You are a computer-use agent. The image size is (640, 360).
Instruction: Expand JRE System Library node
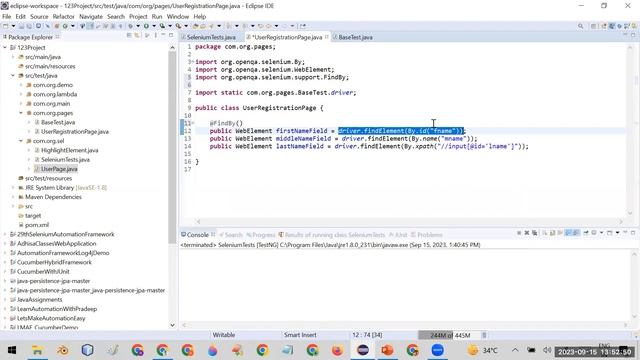coord(13,188)
